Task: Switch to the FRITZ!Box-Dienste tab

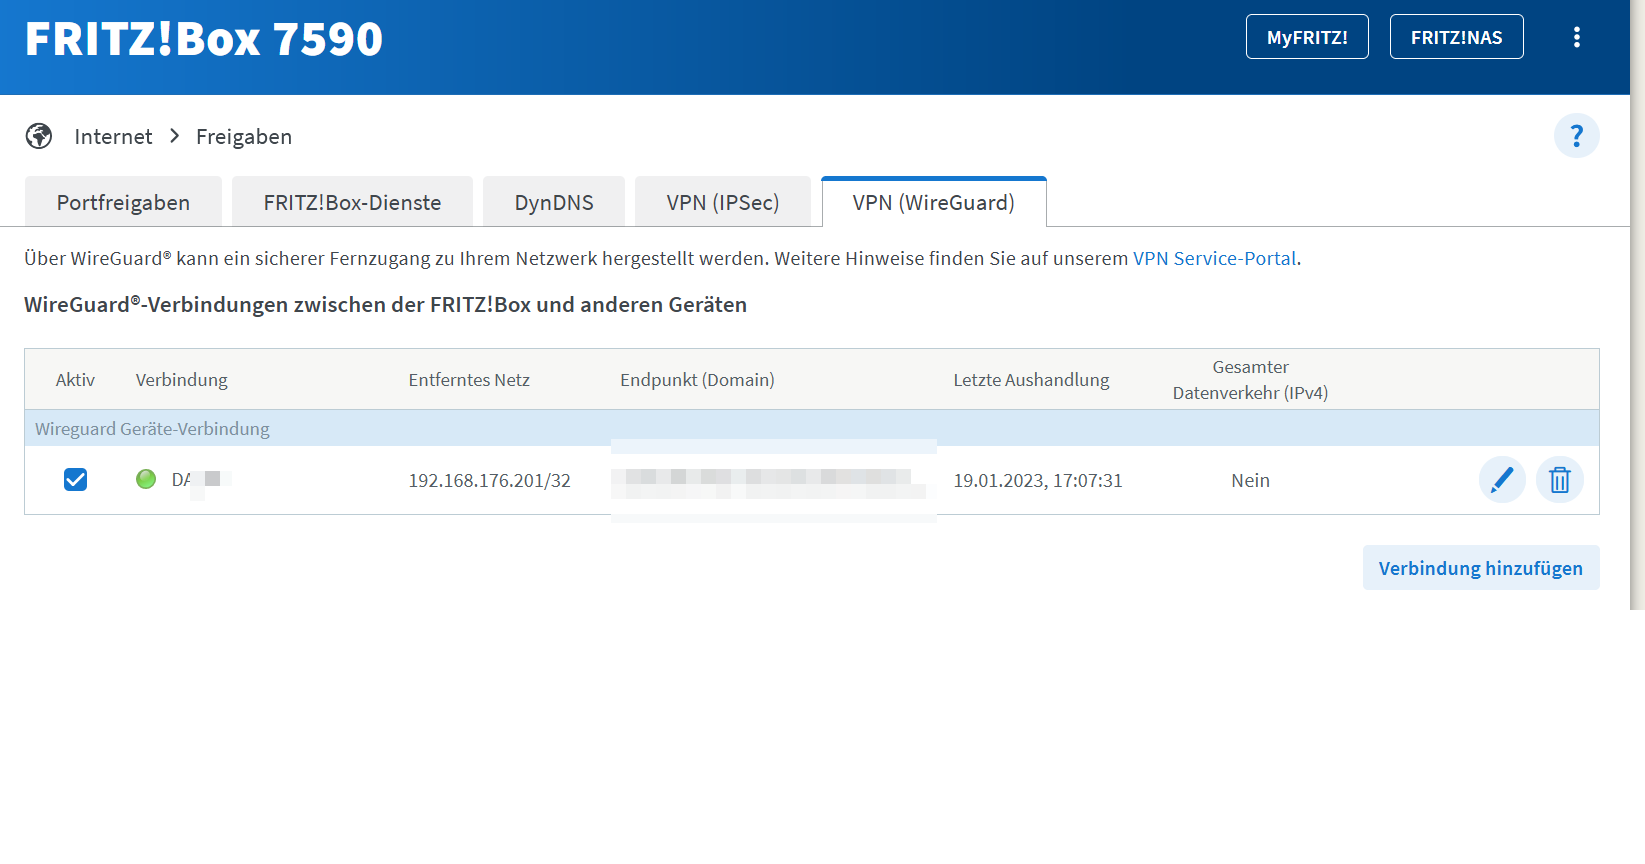Action: 352,202
